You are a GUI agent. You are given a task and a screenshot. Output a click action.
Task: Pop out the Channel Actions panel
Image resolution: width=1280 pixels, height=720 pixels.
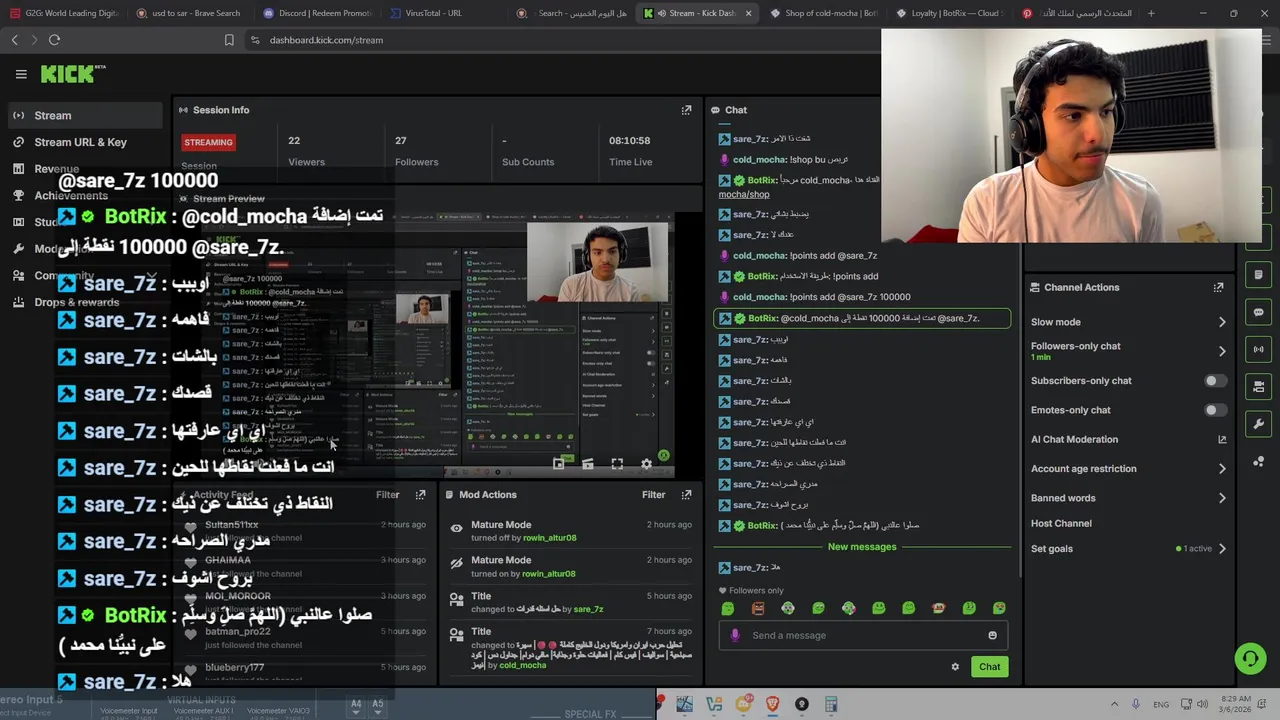click(x=1218, y=287)
